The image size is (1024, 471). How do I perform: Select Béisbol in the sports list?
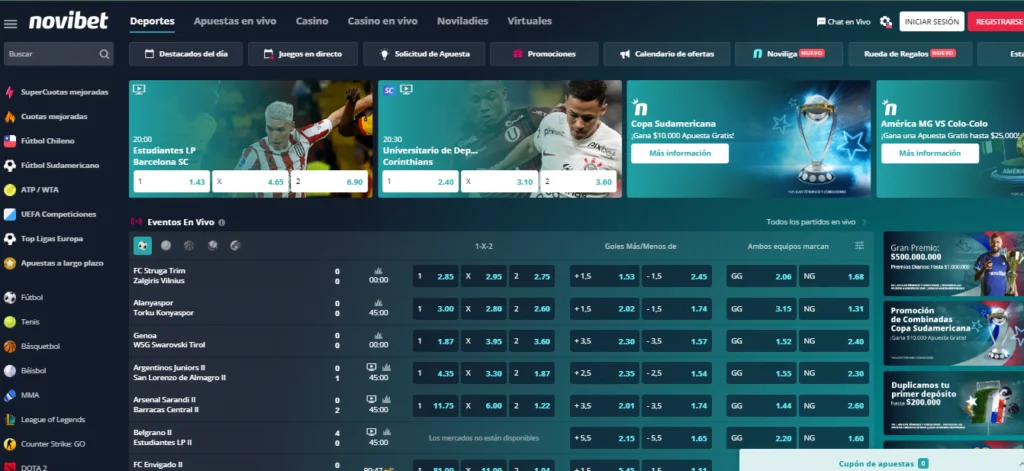(25, 371)
